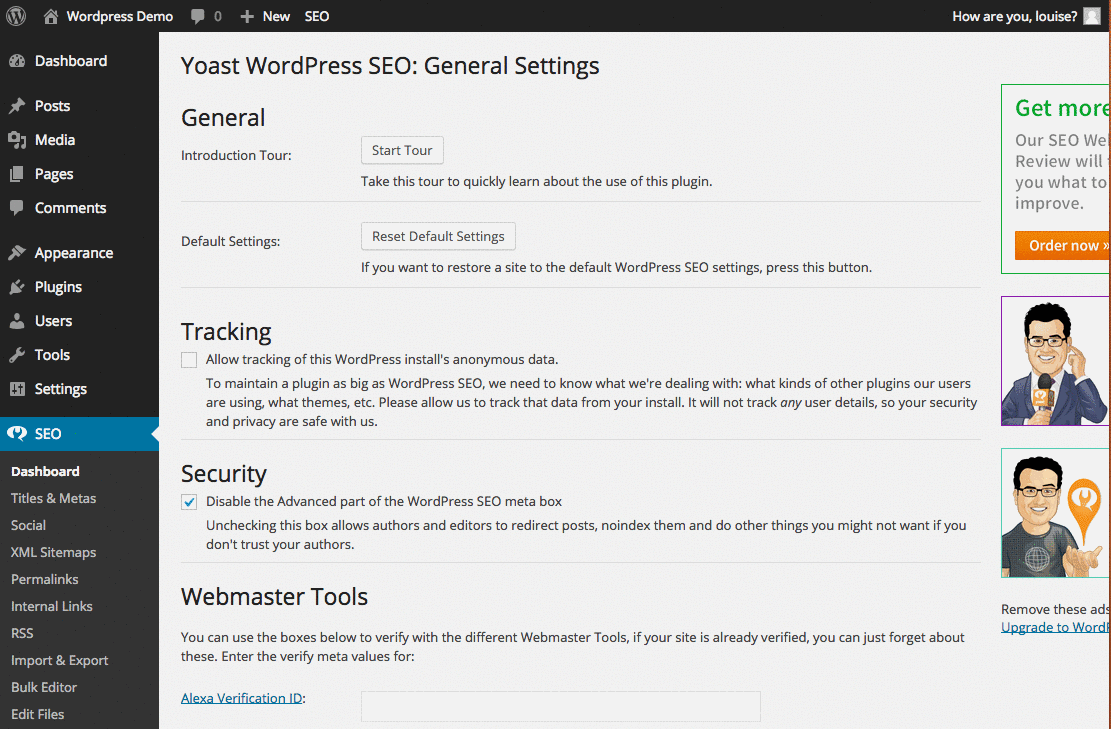Click the plus icon next to New
This screenshot has width=1111, height=729.
coord(247,16)
